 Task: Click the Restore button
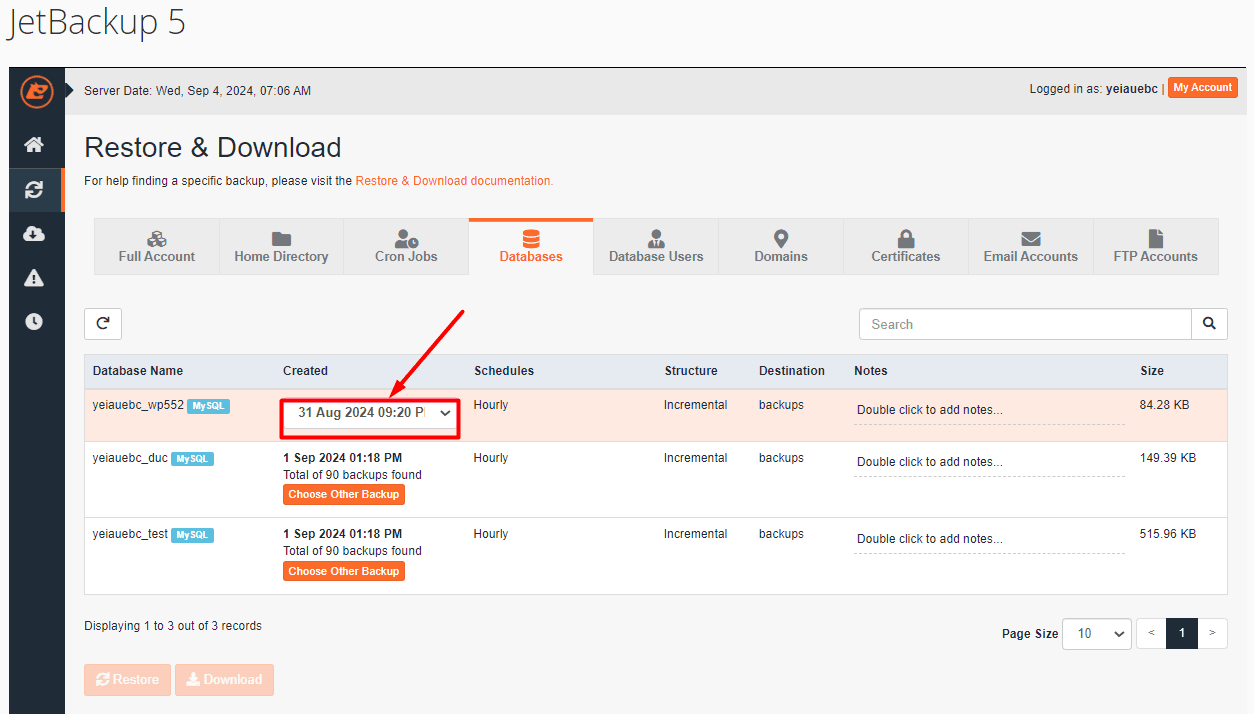pos(127,680)
